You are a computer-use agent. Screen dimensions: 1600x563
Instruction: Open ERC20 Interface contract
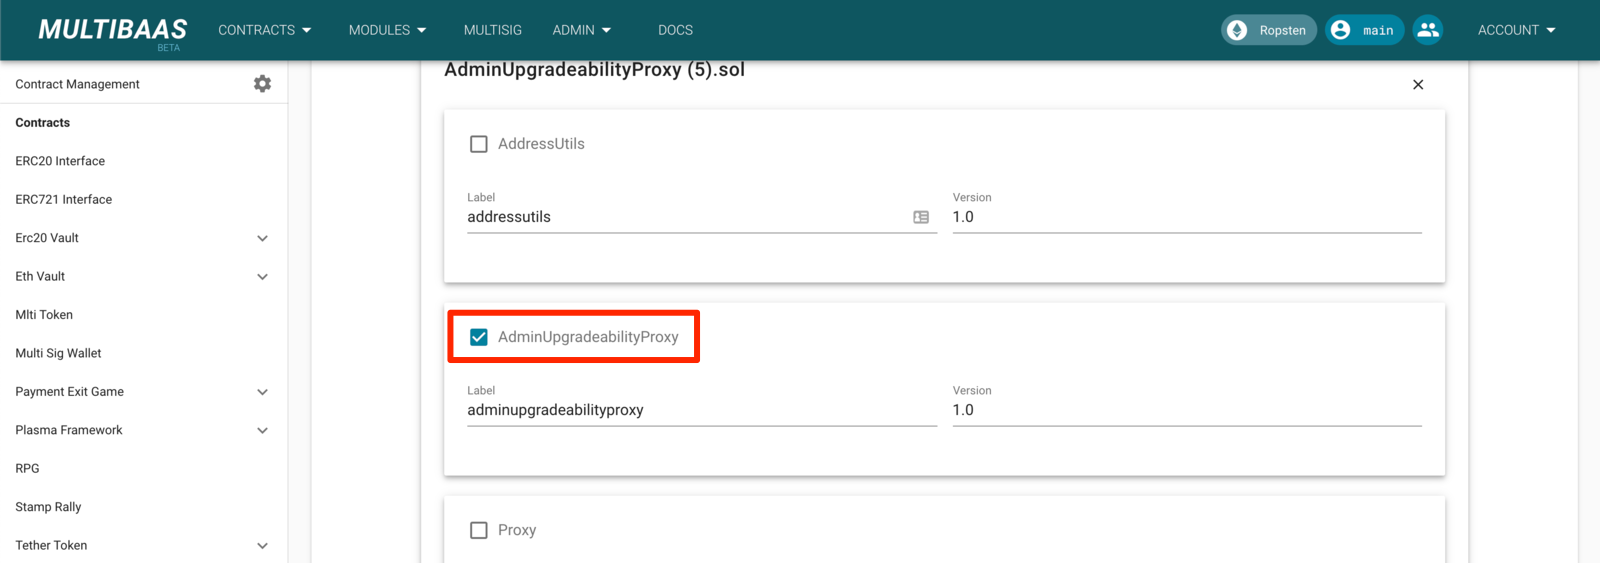tap(60, 161)
